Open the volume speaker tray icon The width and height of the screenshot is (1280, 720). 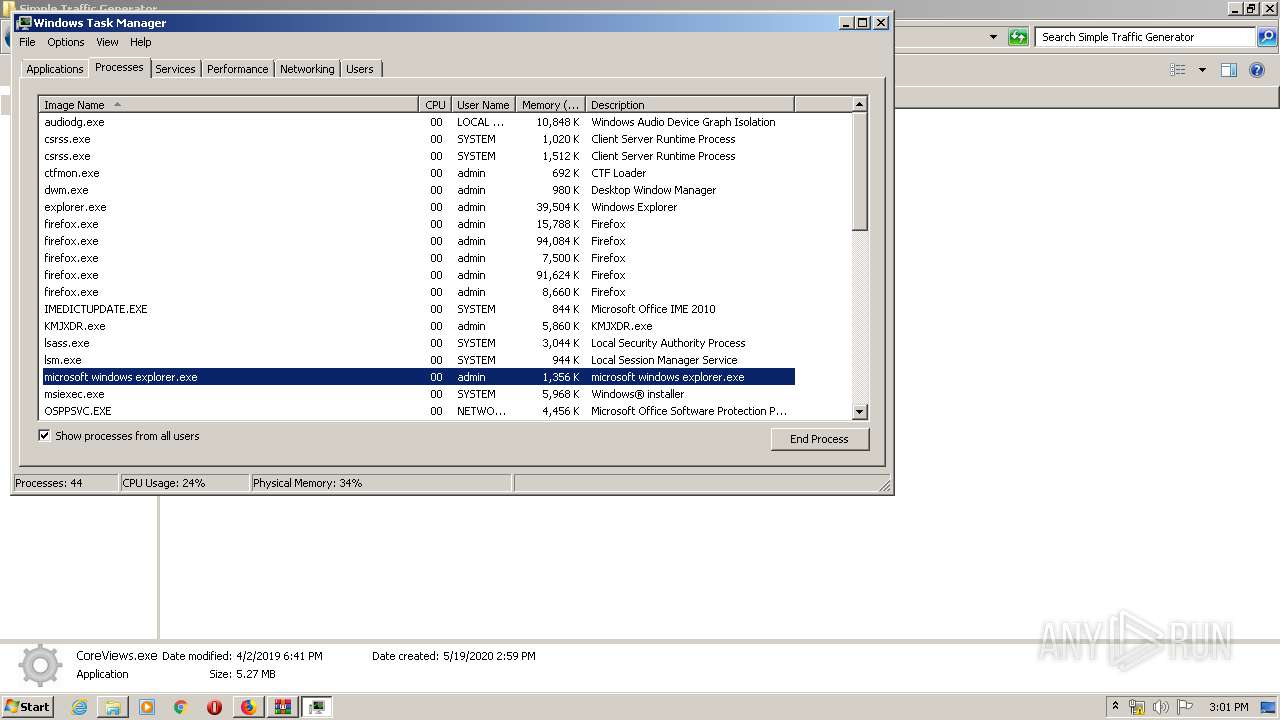pos(1161,707)
